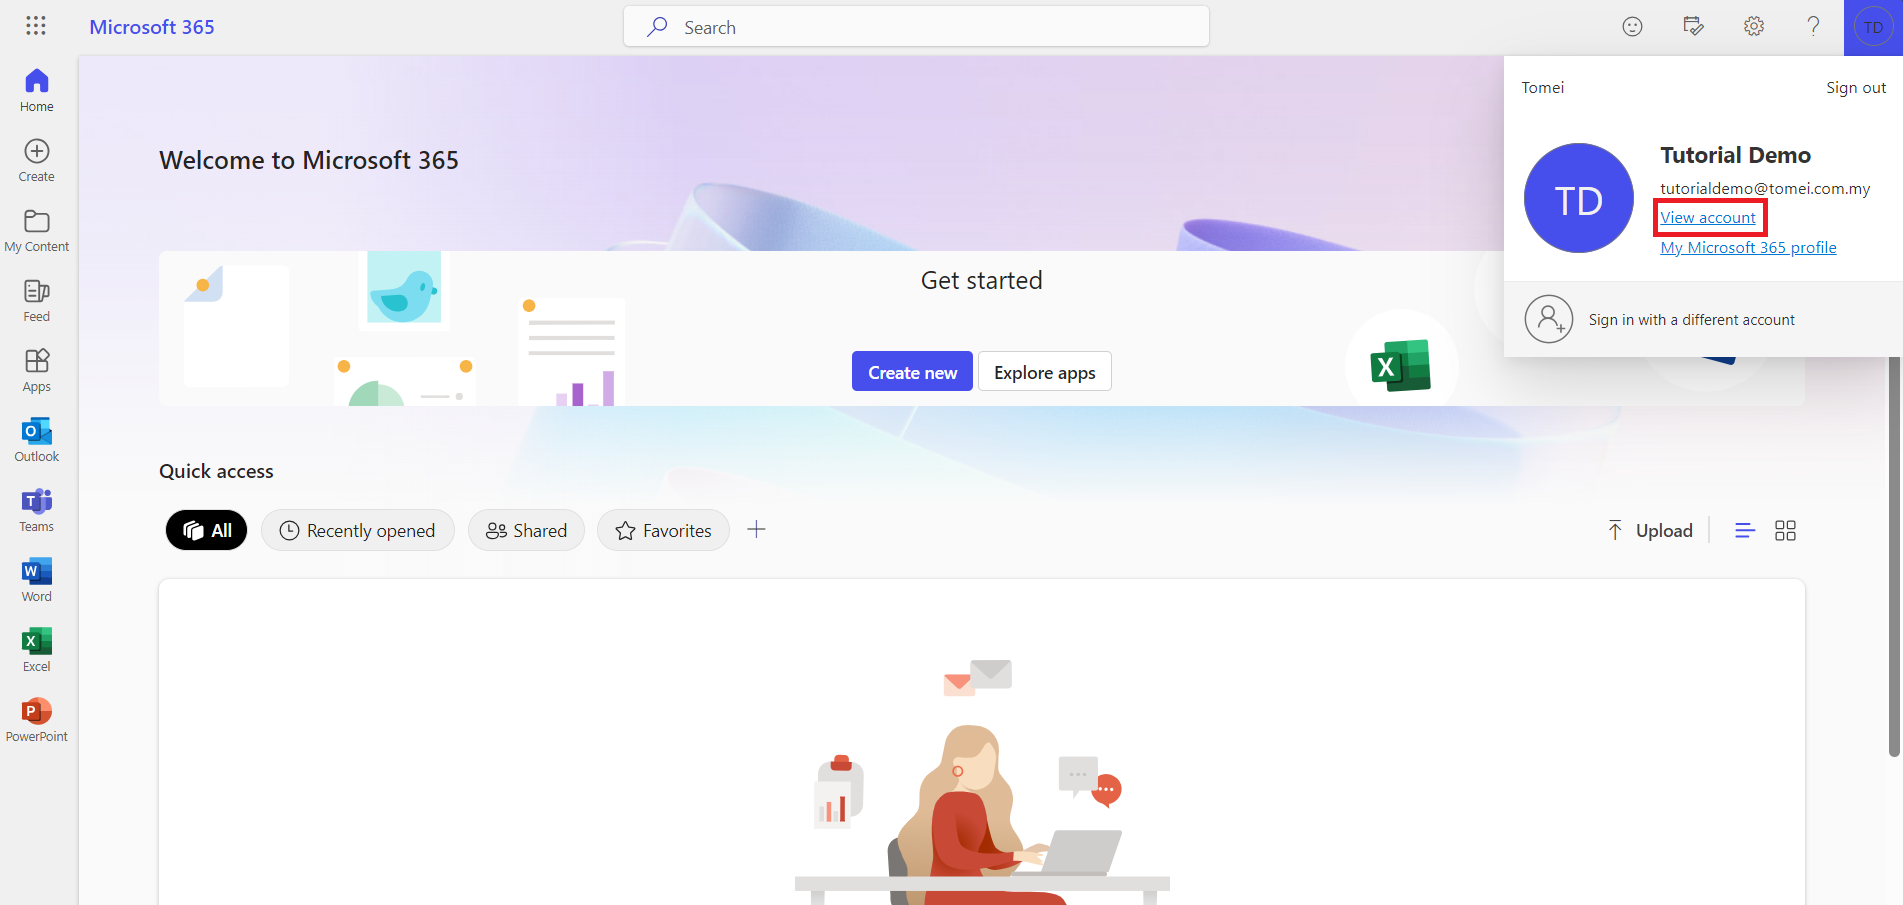Open Excel from the sidebar

point(37,650)
